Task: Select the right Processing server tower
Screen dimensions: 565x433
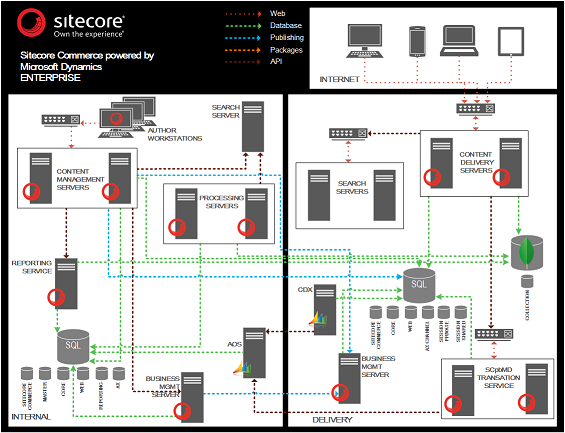Action: pos(256,214)
